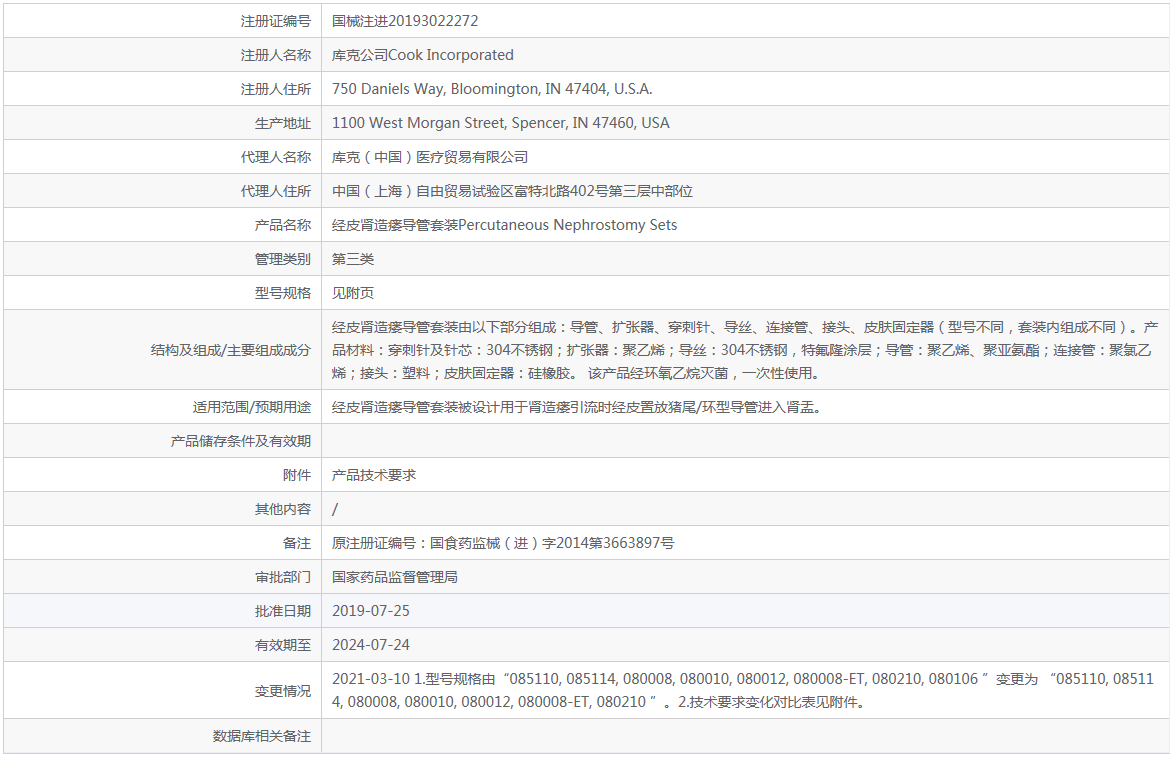The height and width of the screenshot is (760, 1170).
Task: Select the structure composition description paragraph
Action: [x=745, y=350]
